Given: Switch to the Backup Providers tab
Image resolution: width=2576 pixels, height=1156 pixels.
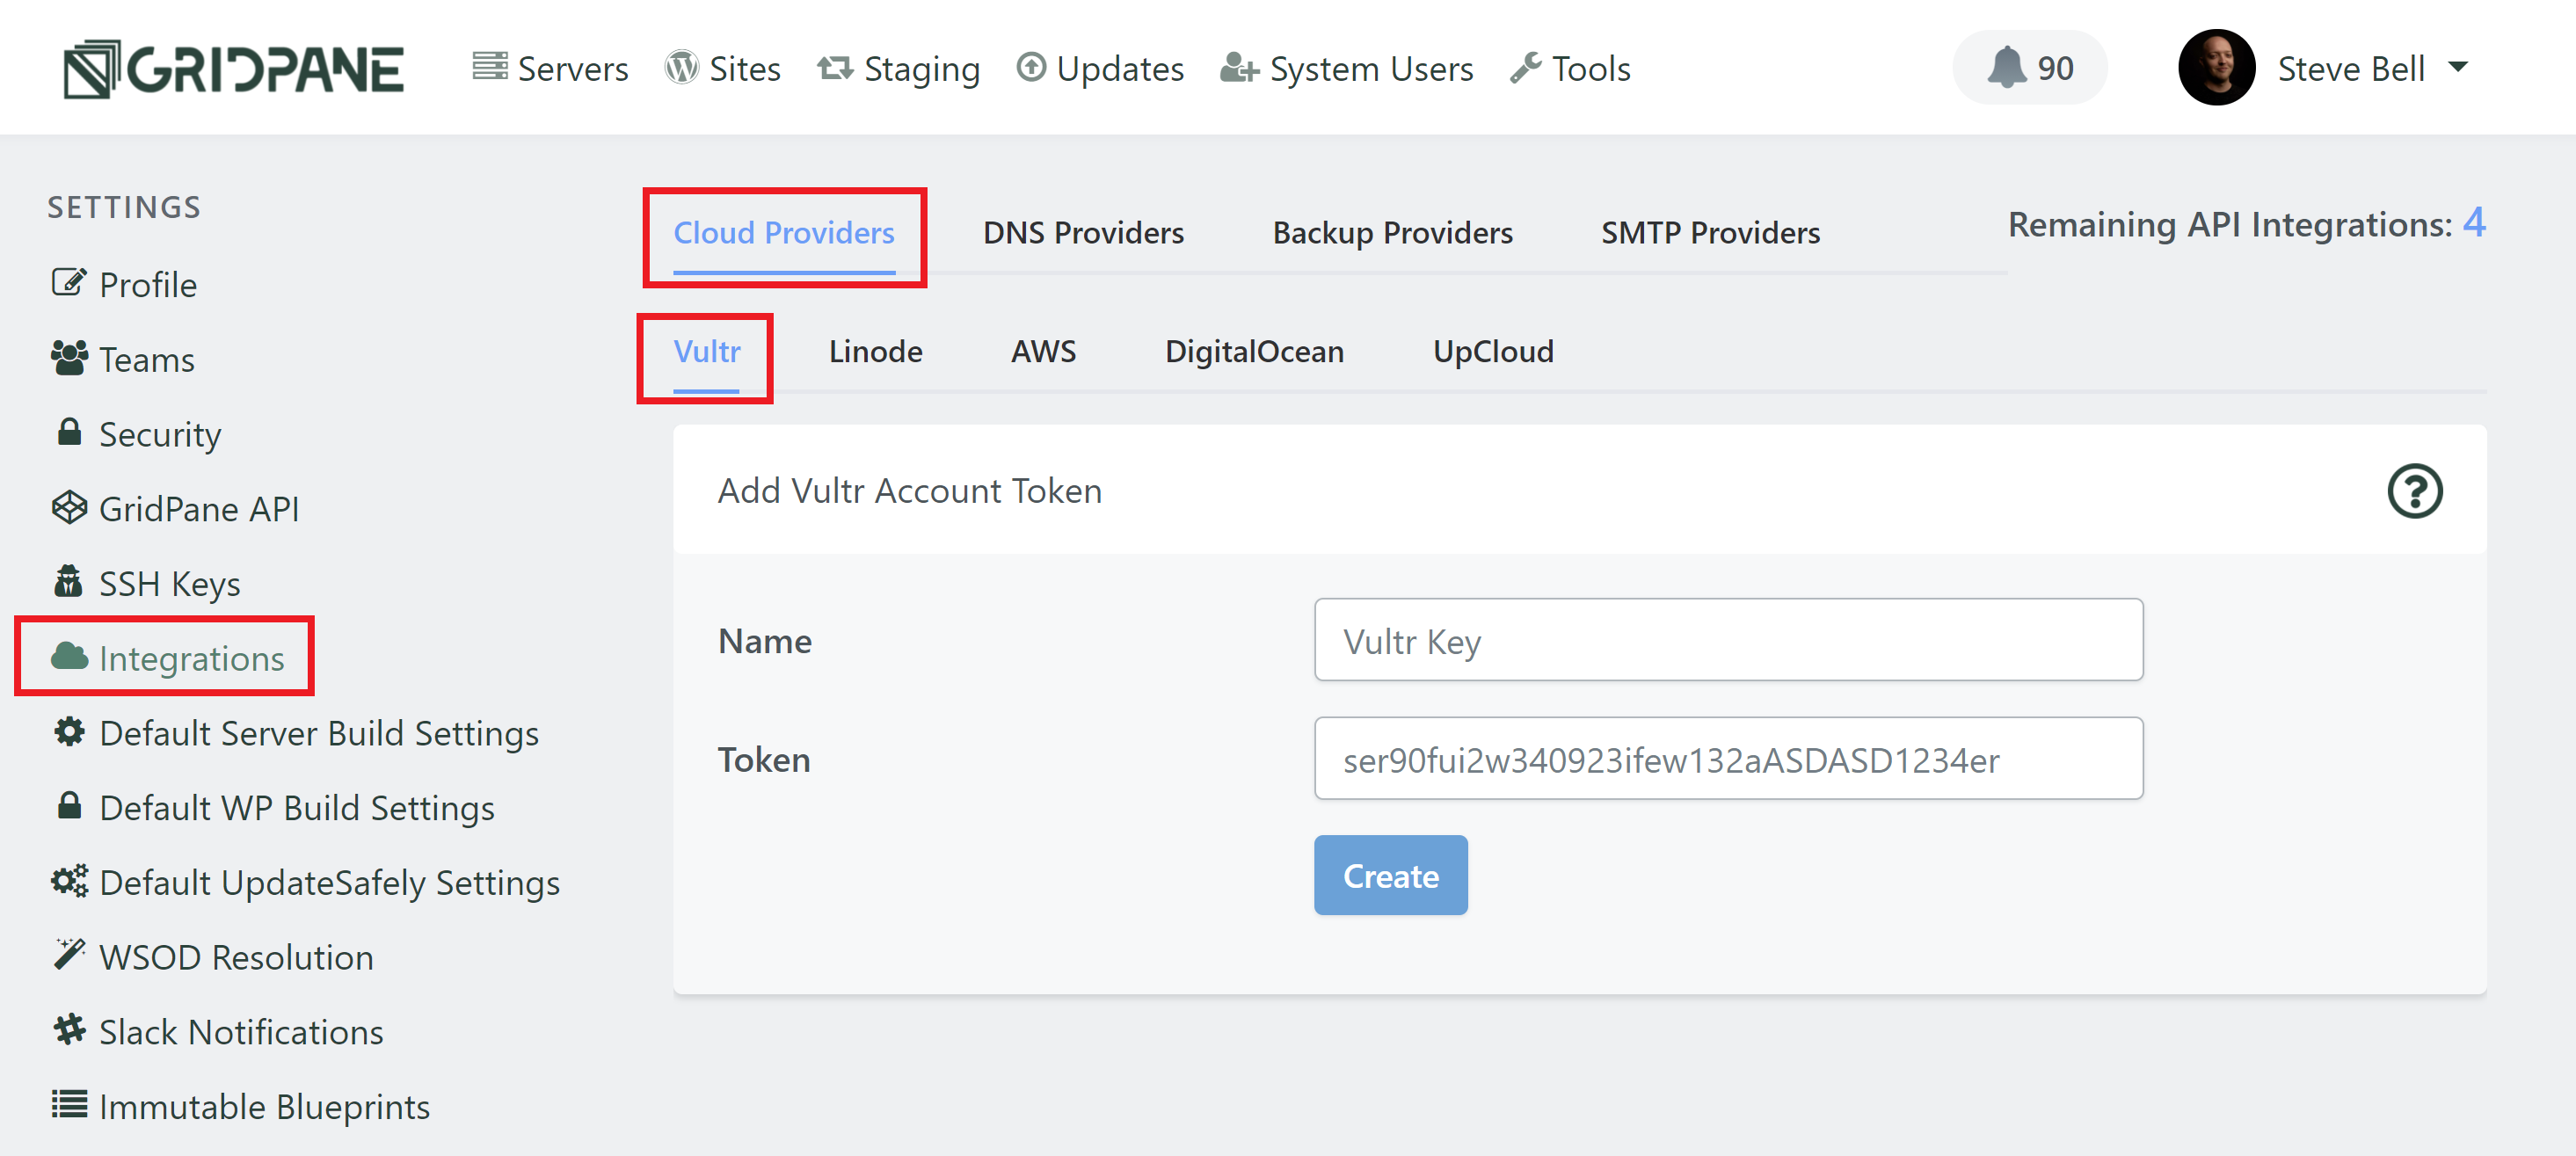Looking at the screenshot, I should click(x=1392, y=232).
